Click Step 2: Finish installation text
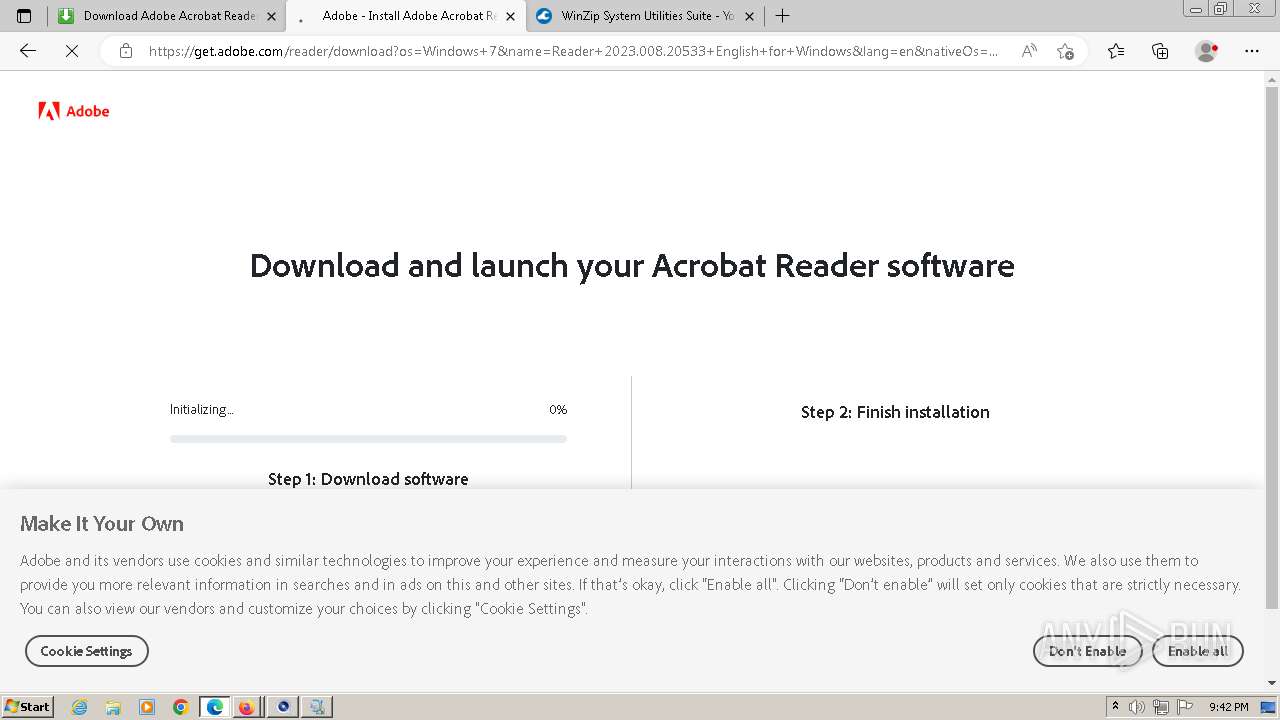The image size is (1280, 720). pos(895,412)
